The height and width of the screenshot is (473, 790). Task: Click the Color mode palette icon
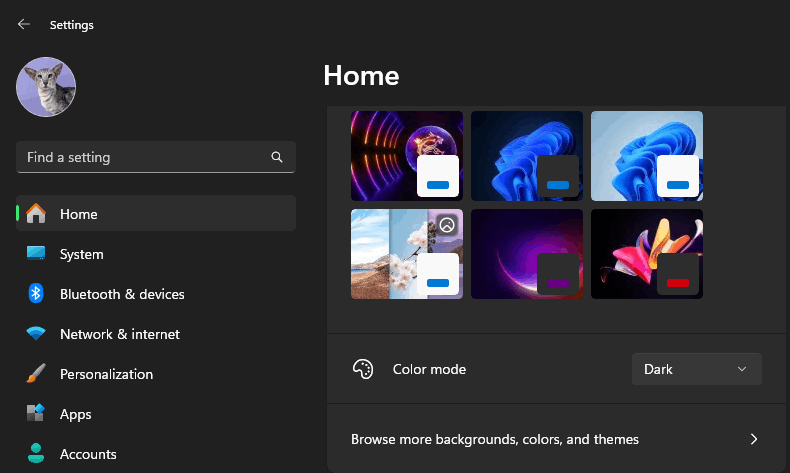(363, 369)
